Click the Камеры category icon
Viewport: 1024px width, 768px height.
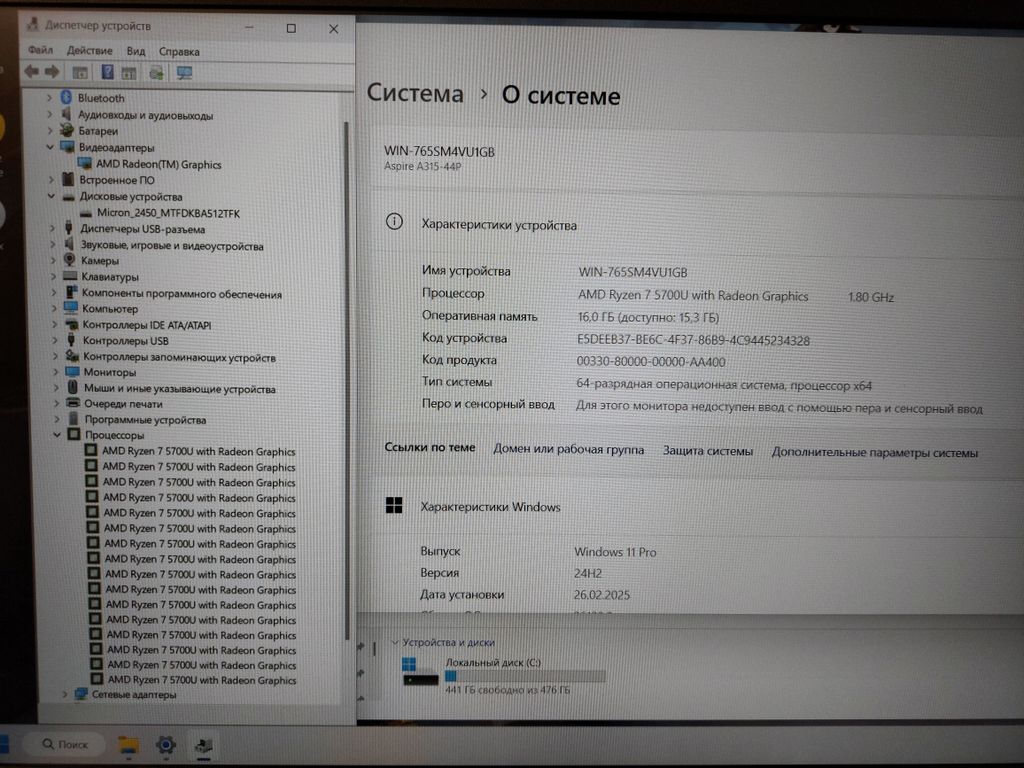[x=70, y=260]
